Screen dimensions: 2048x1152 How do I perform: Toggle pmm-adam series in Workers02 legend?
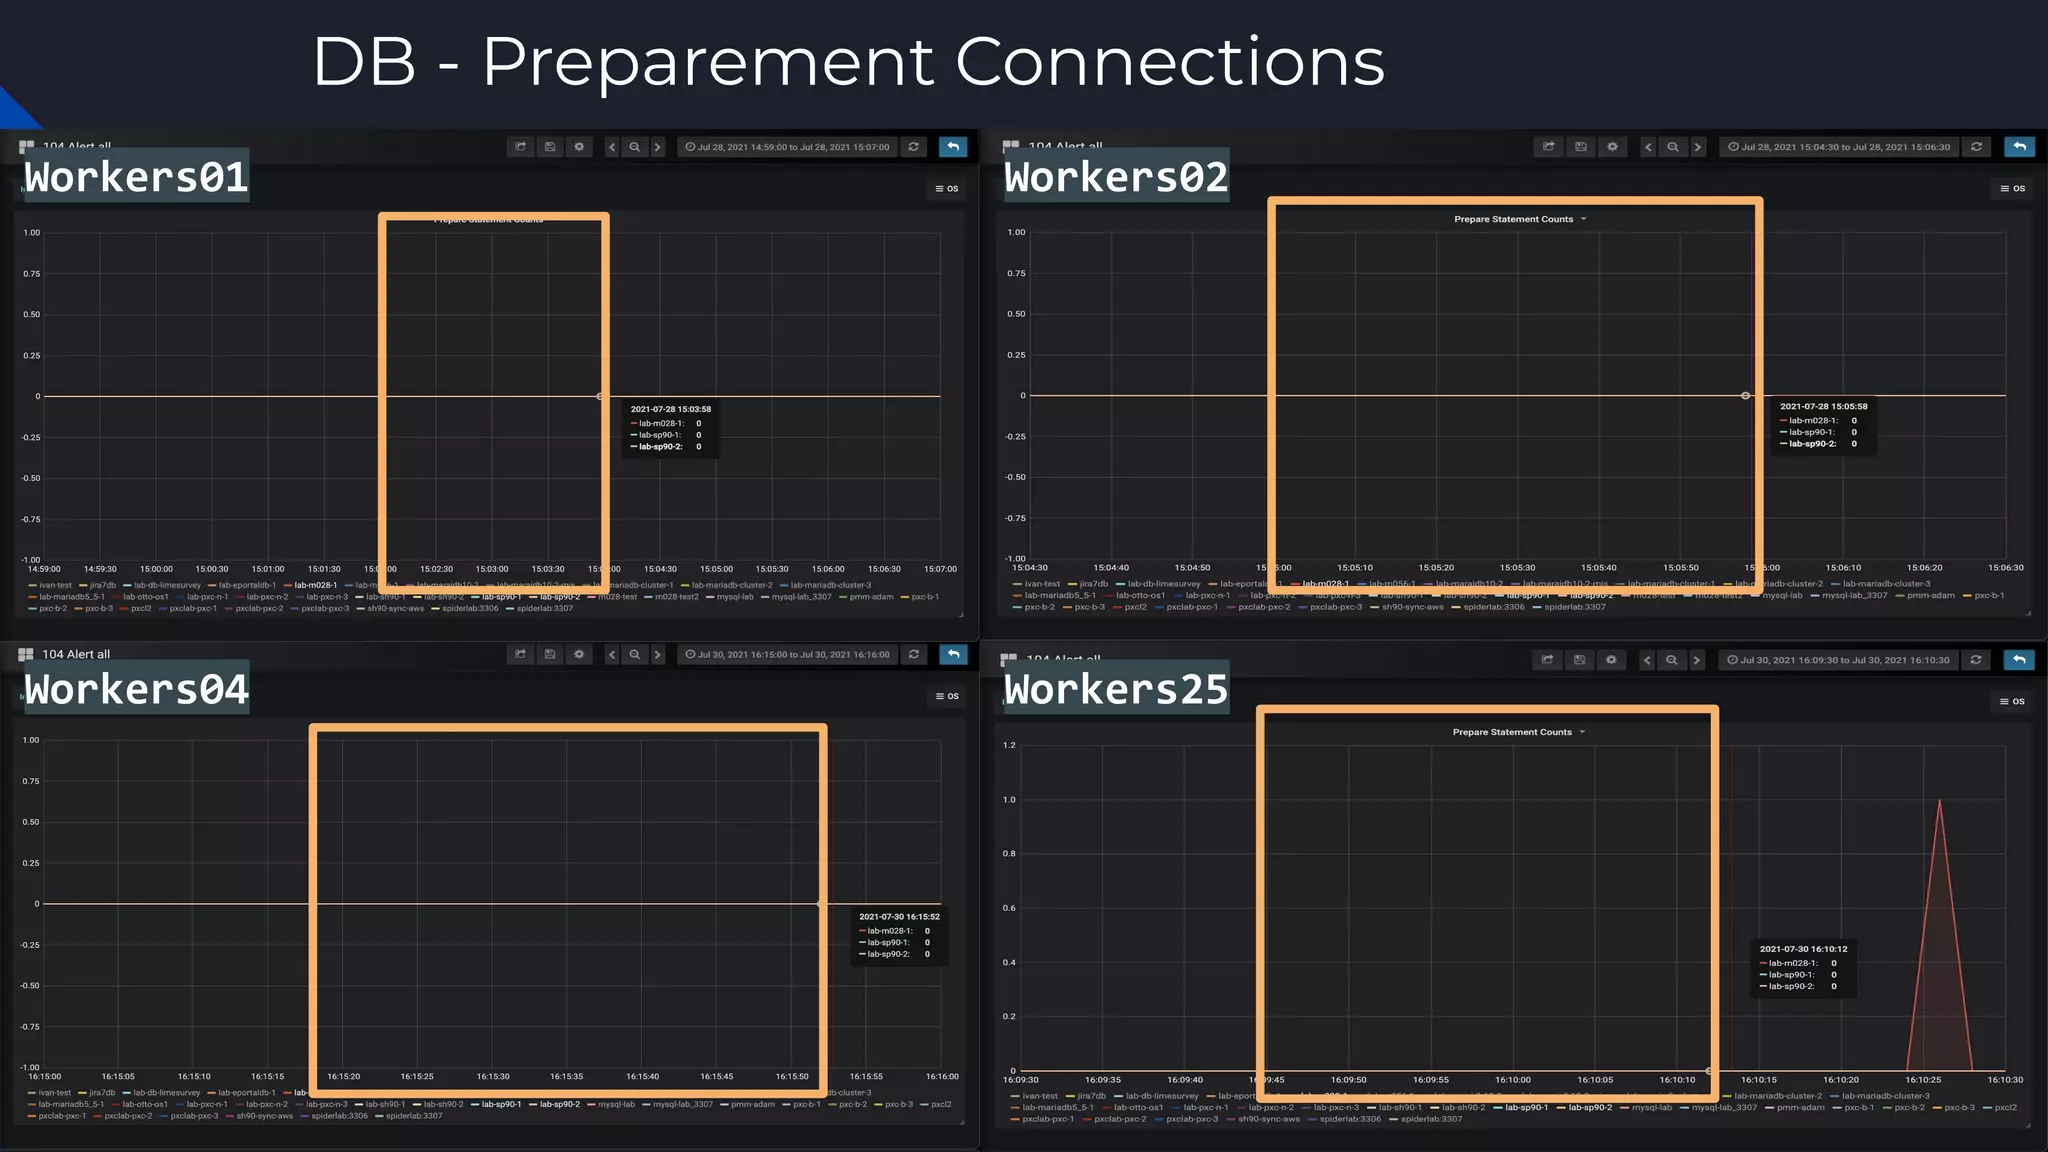[1924, 595]
